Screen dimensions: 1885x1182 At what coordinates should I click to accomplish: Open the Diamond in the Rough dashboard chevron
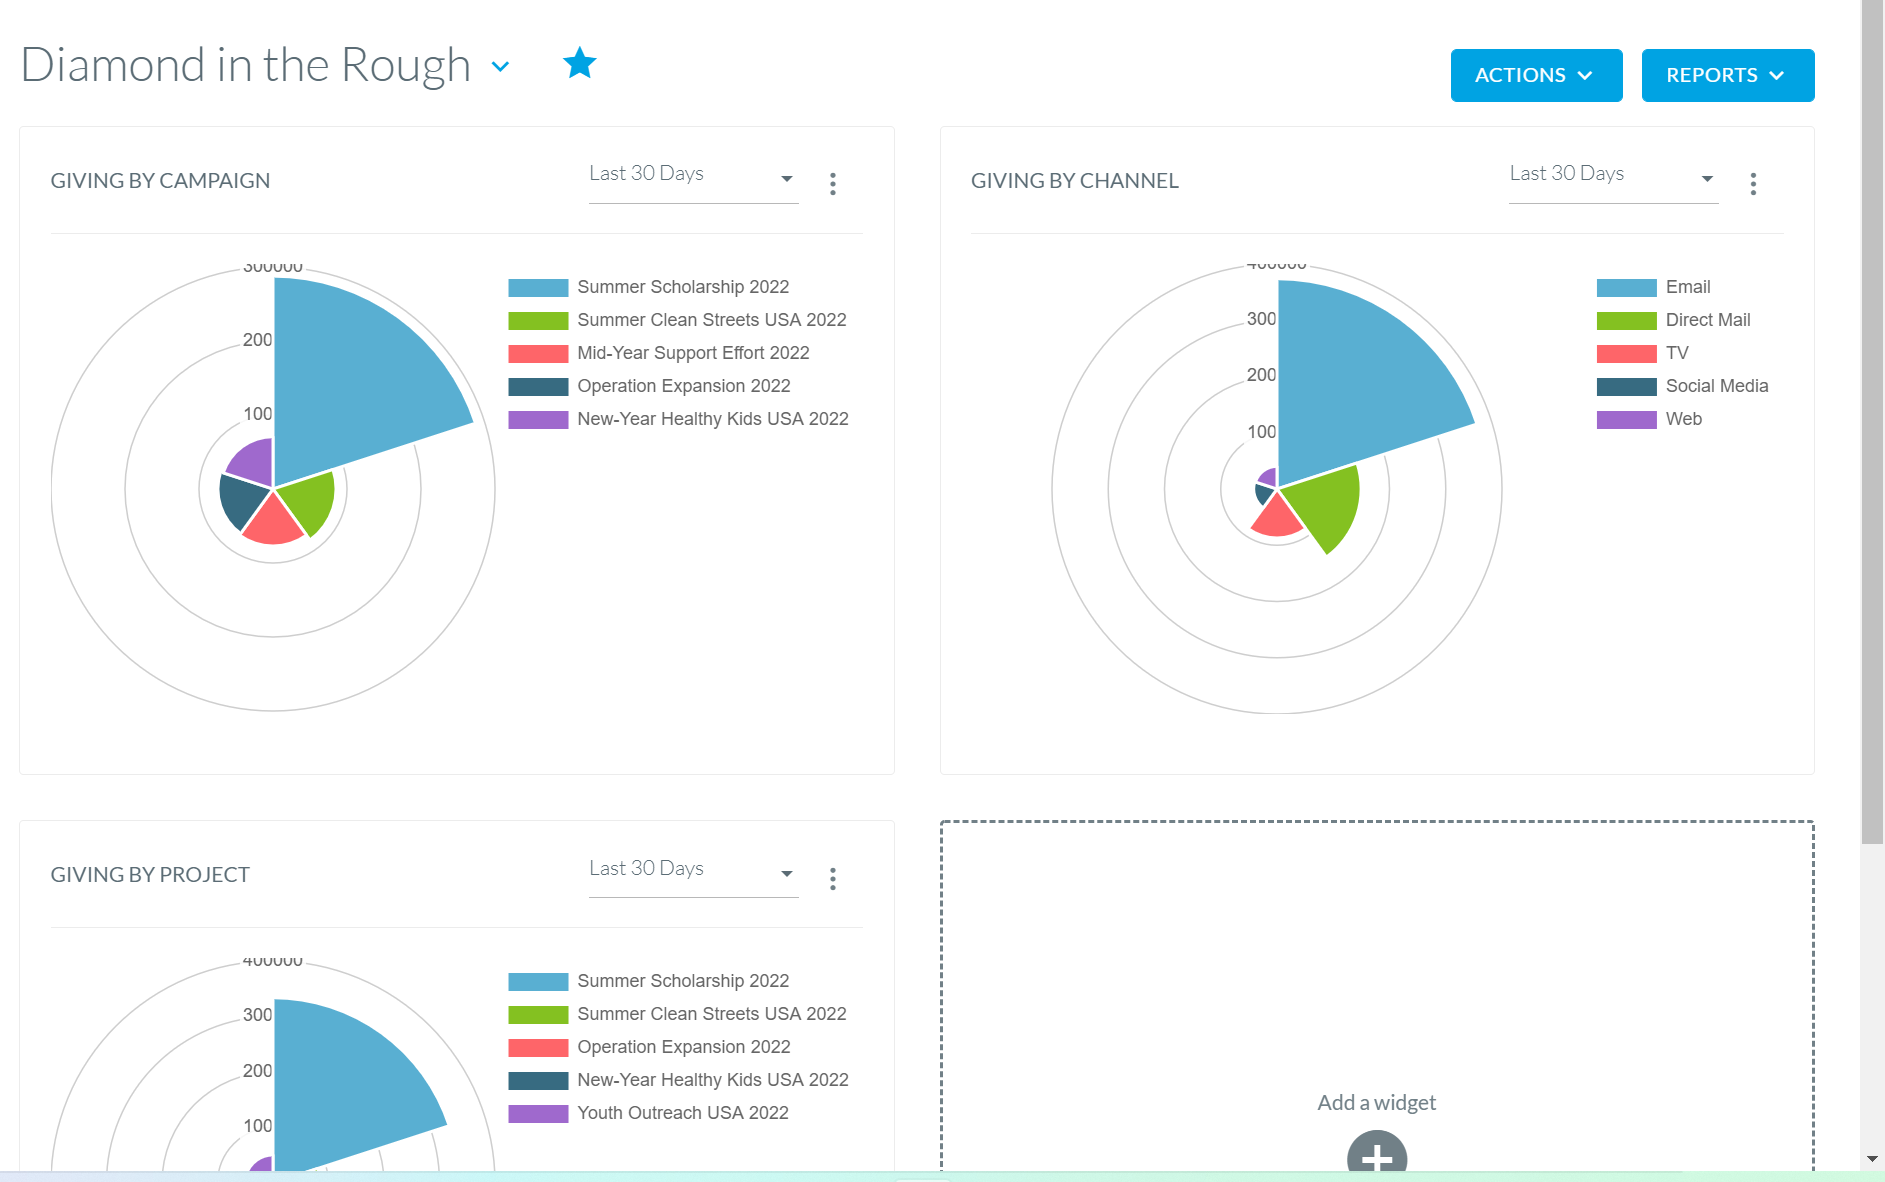[501, 67]
